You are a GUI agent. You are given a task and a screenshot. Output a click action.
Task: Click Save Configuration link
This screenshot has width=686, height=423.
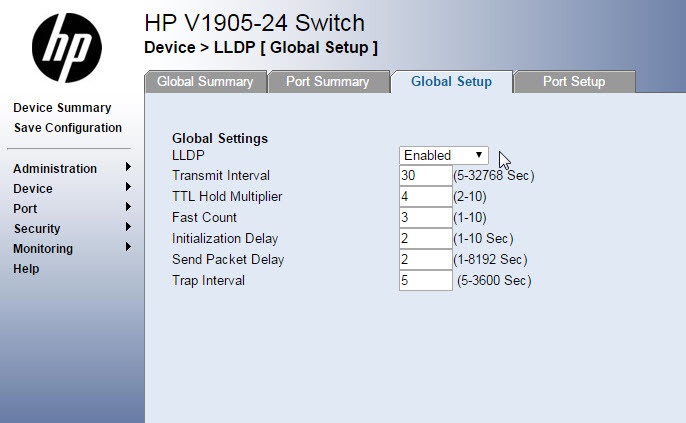coord(68,128)
